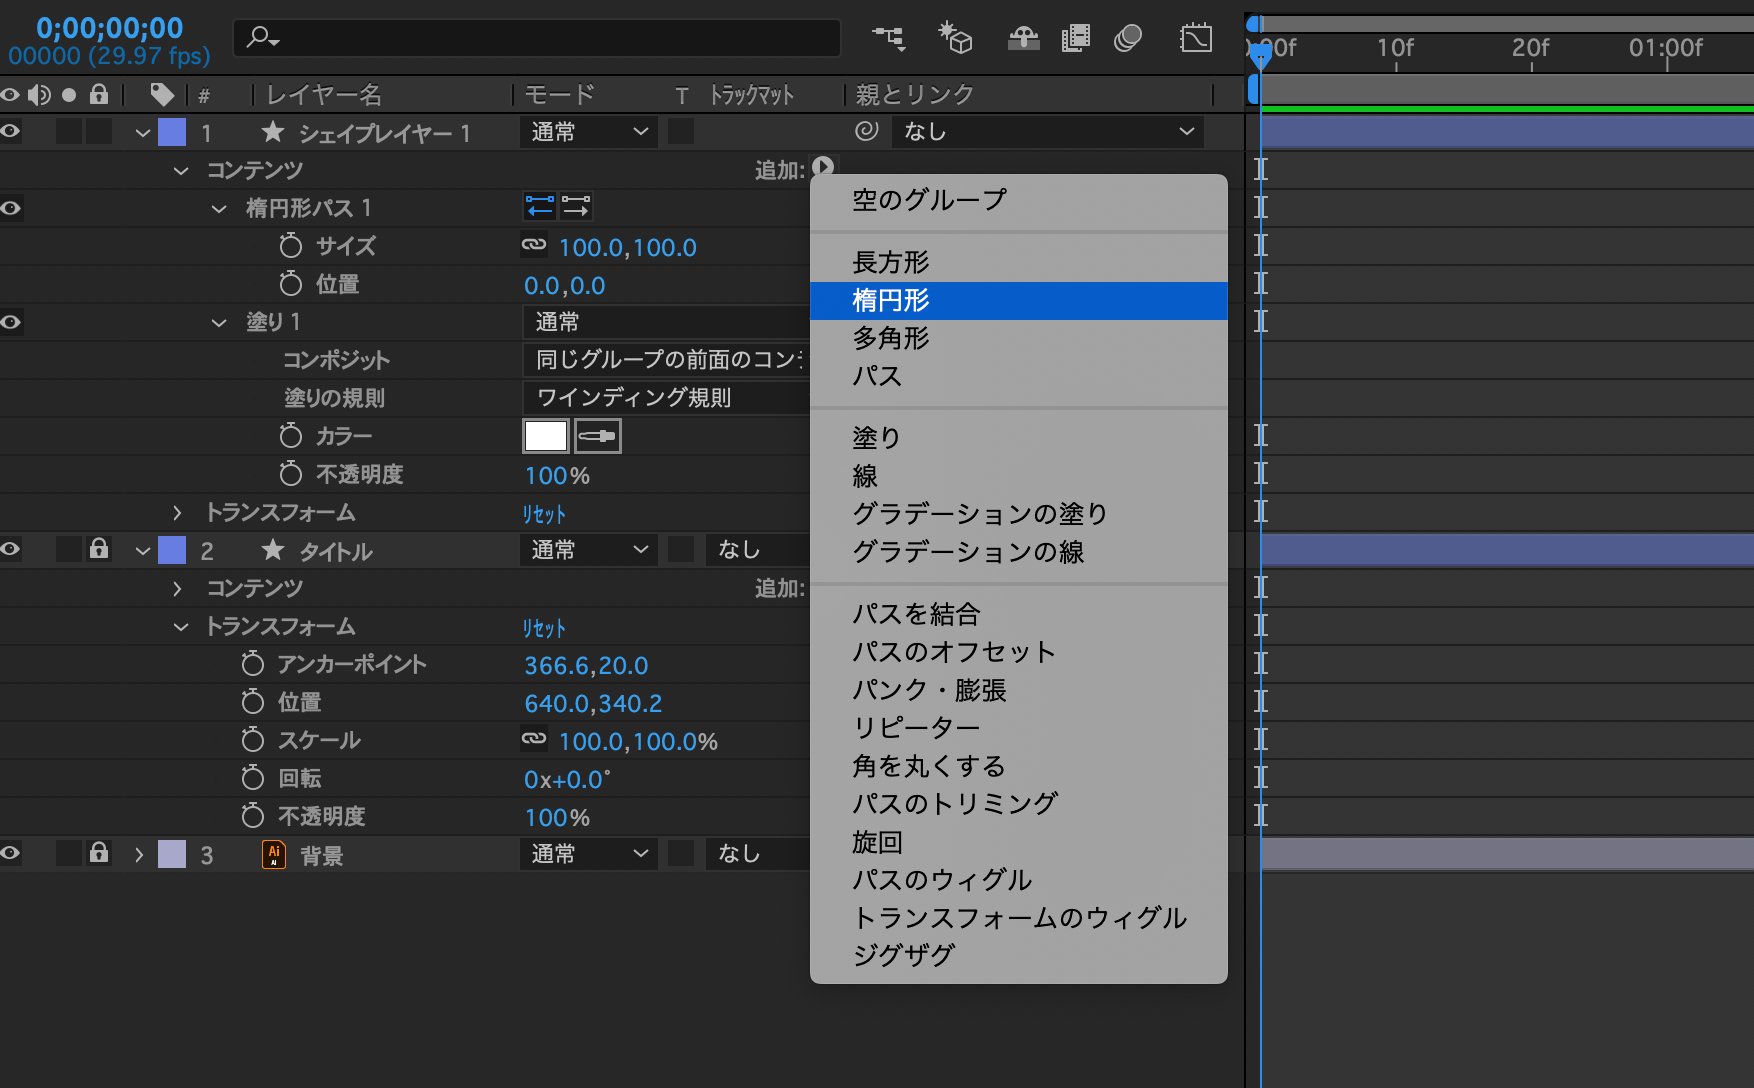Click the Ai icon on 背景 layer
Image resolution: width=1754 pixels, height=1088 pixels.
coord(274,855)
